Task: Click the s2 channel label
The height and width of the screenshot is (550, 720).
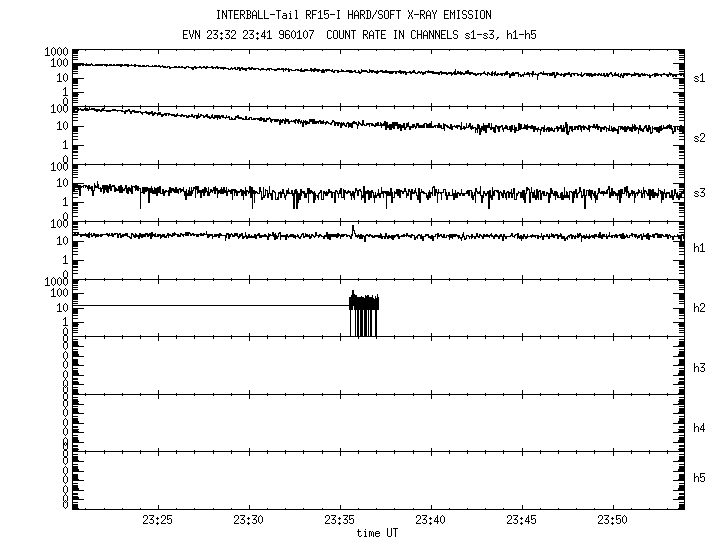Action: pyautogui.click(x=699, y=137)
